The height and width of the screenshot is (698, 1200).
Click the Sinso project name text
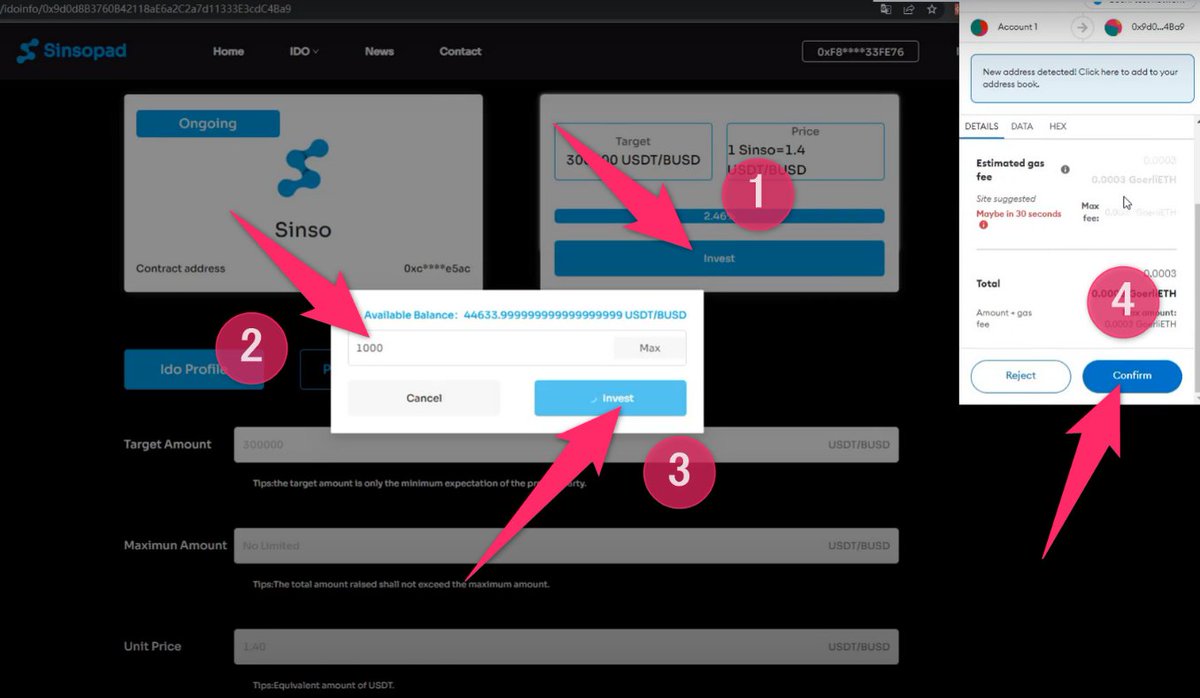tap(303, 229)
